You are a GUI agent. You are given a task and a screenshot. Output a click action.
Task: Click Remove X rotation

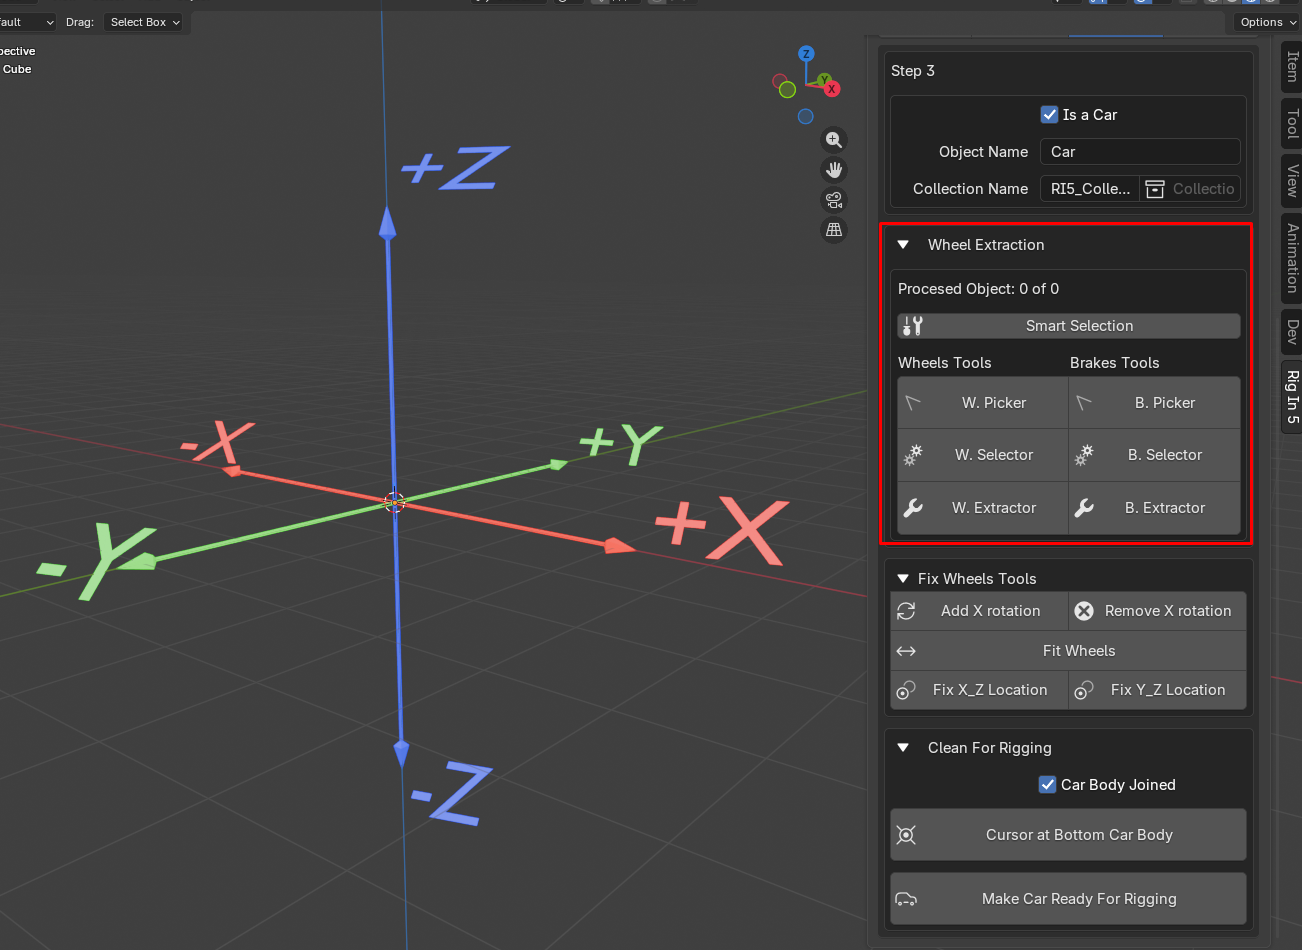coord(1157,611)
